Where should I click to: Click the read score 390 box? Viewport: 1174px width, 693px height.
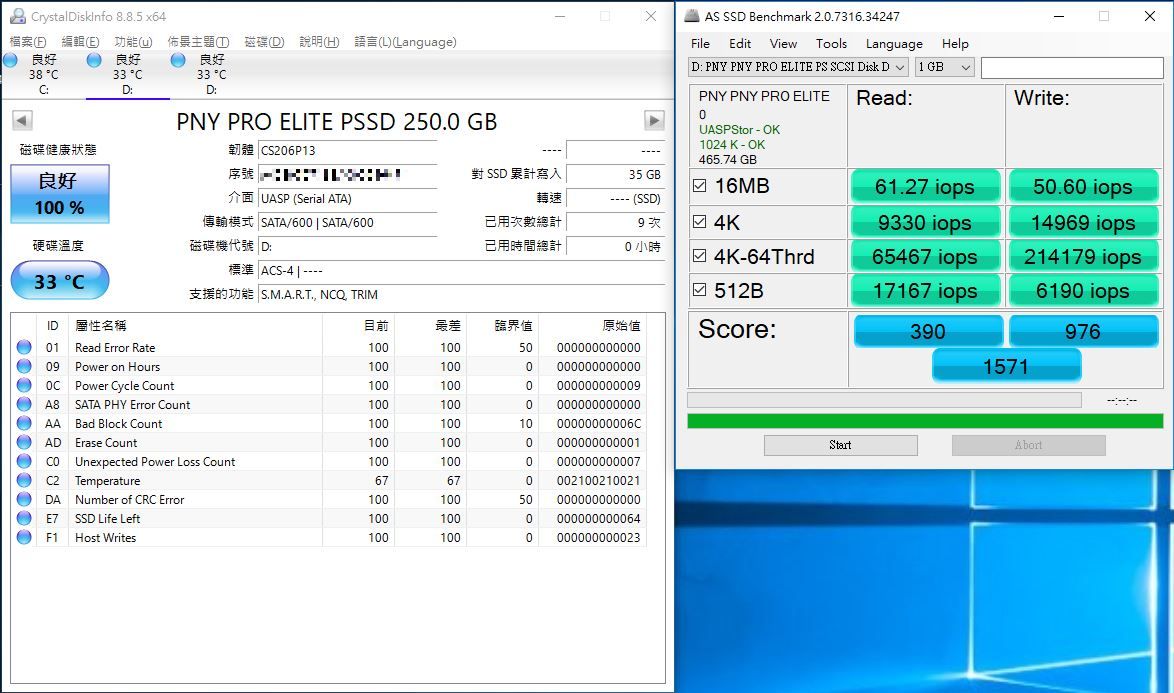tap(927, 331)
